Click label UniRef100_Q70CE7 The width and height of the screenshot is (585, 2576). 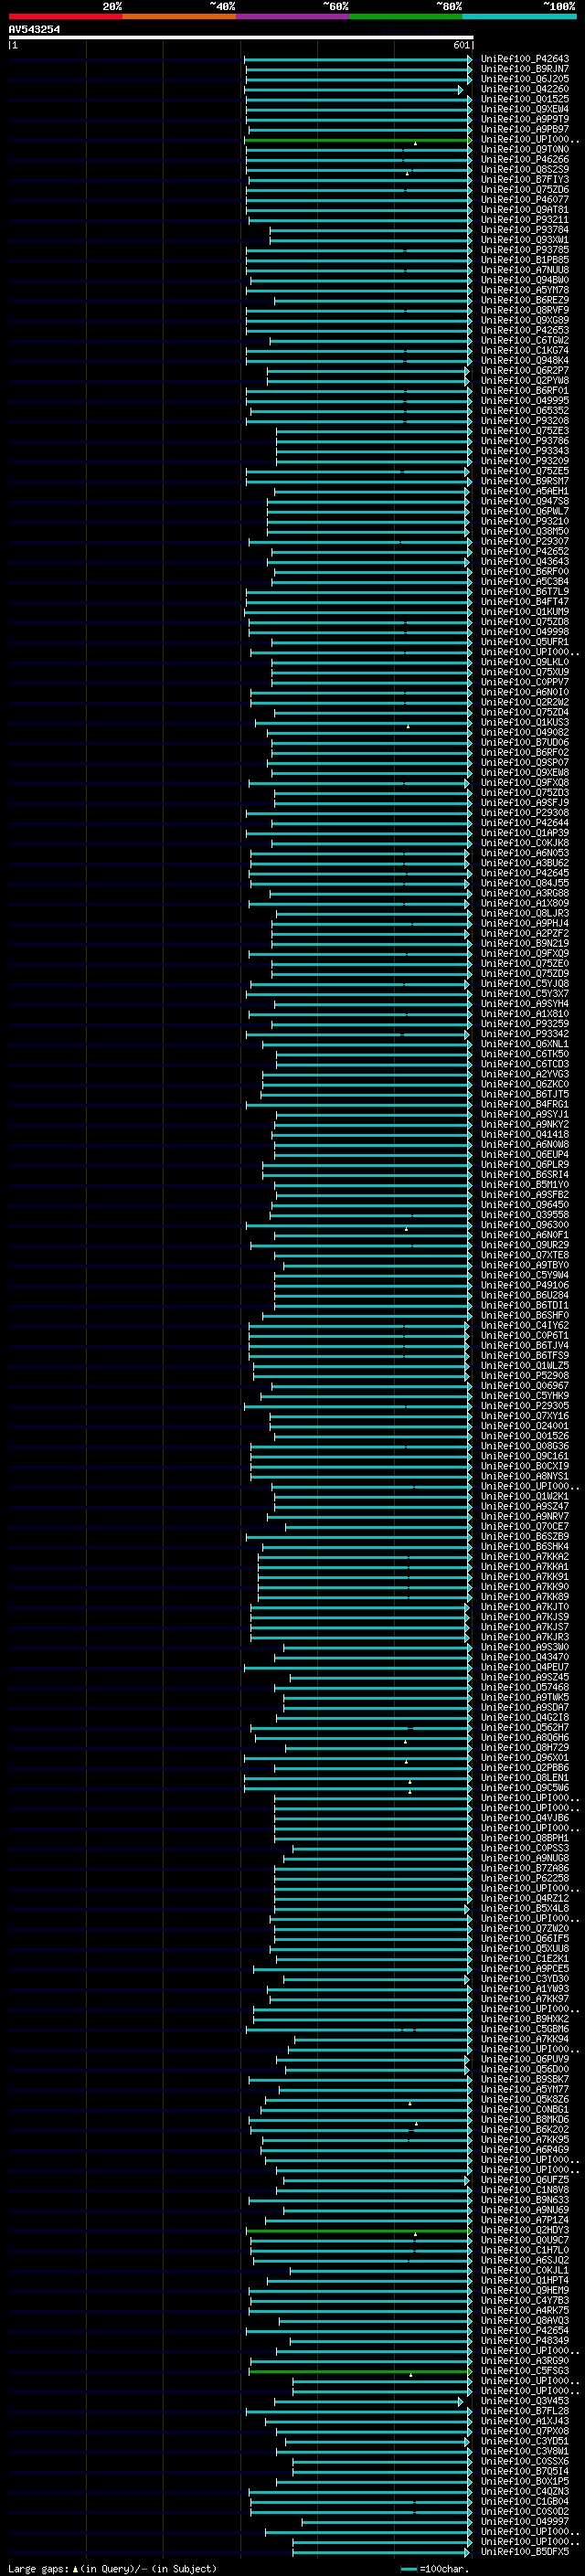pyautogui.click(x=524, y=1527)
